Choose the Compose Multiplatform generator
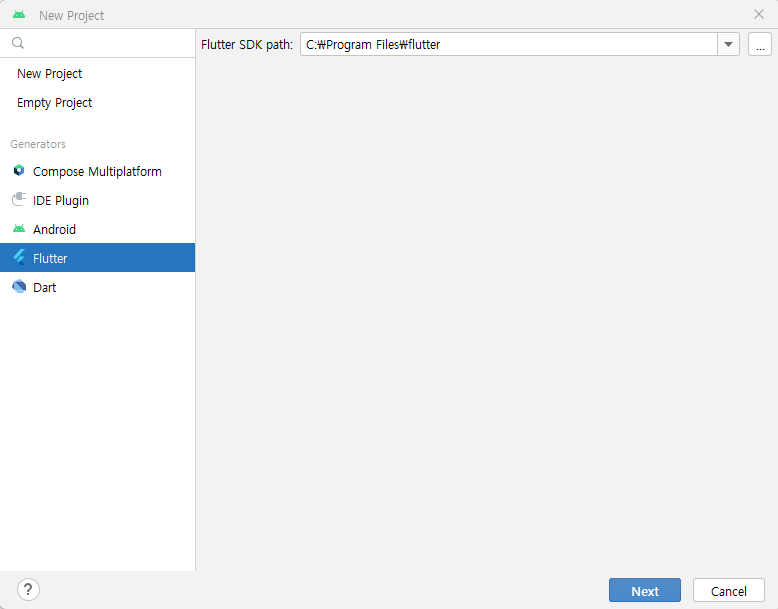 97,171
